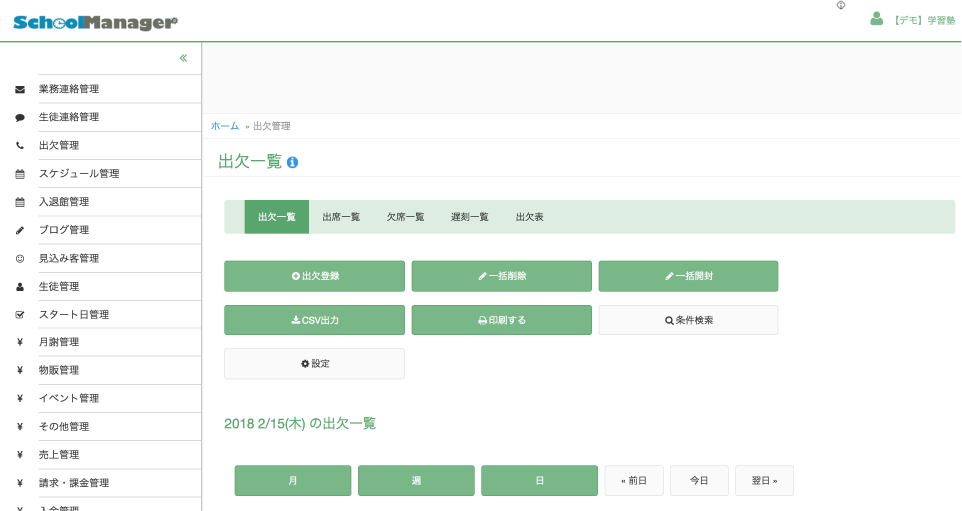The image size is (962, 511).
Task: Open 売上管理 in the sidebar
Action: pos(59,455)
